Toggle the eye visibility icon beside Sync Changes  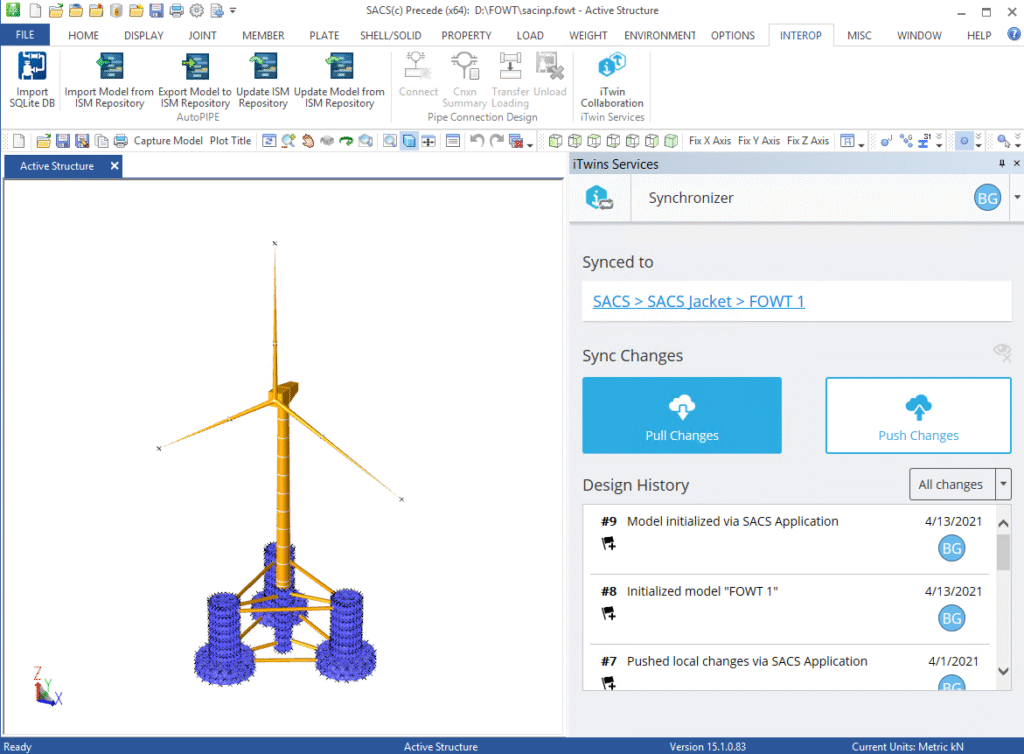1002,353
